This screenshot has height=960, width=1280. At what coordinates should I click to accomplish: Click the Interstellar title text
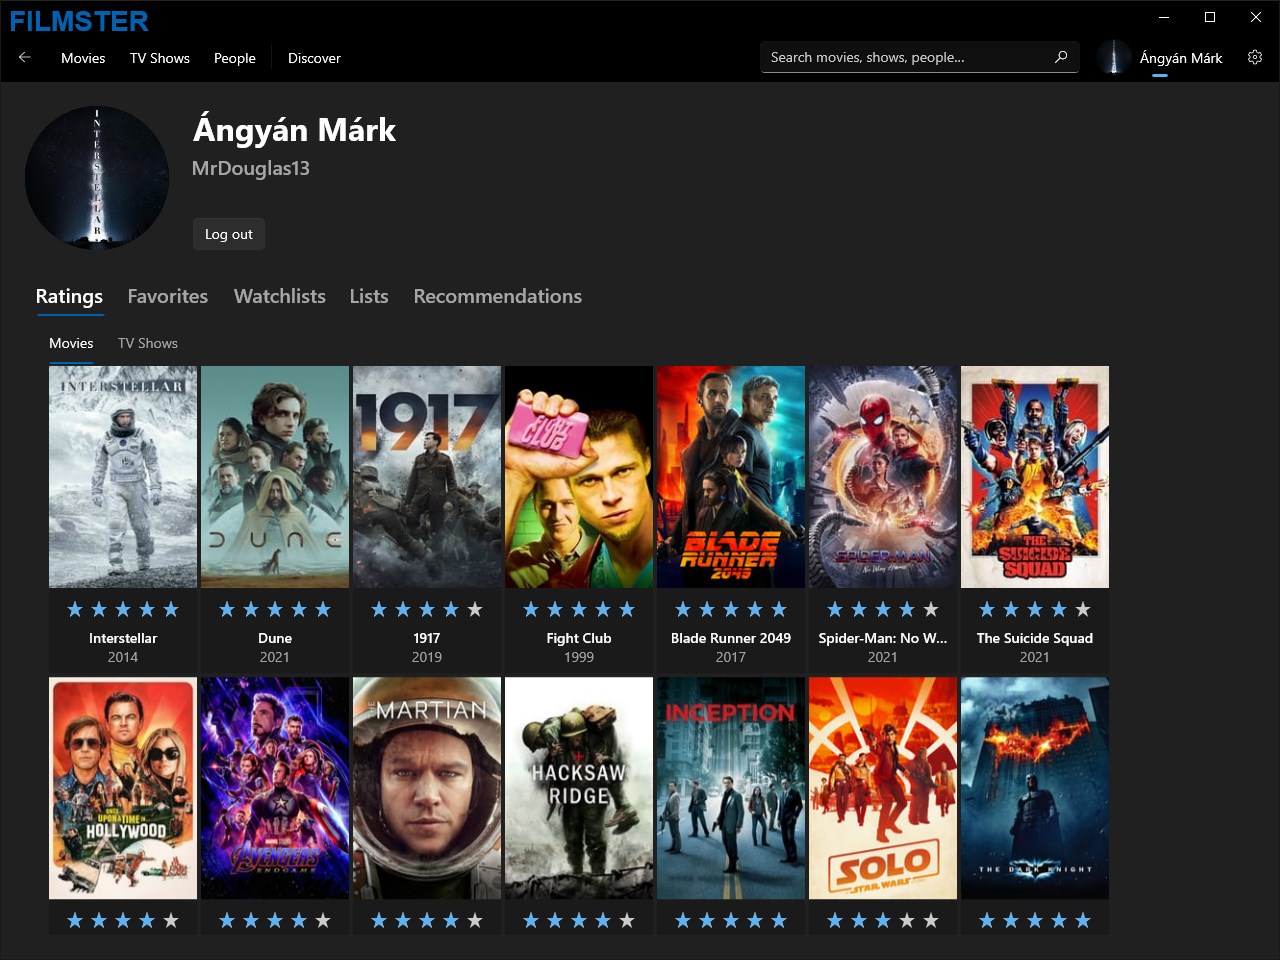[x=123, y=638]
